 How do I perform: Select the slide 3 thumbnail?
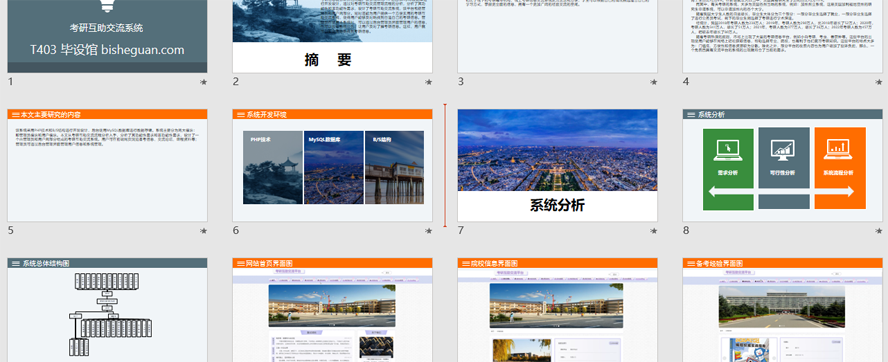557,36
